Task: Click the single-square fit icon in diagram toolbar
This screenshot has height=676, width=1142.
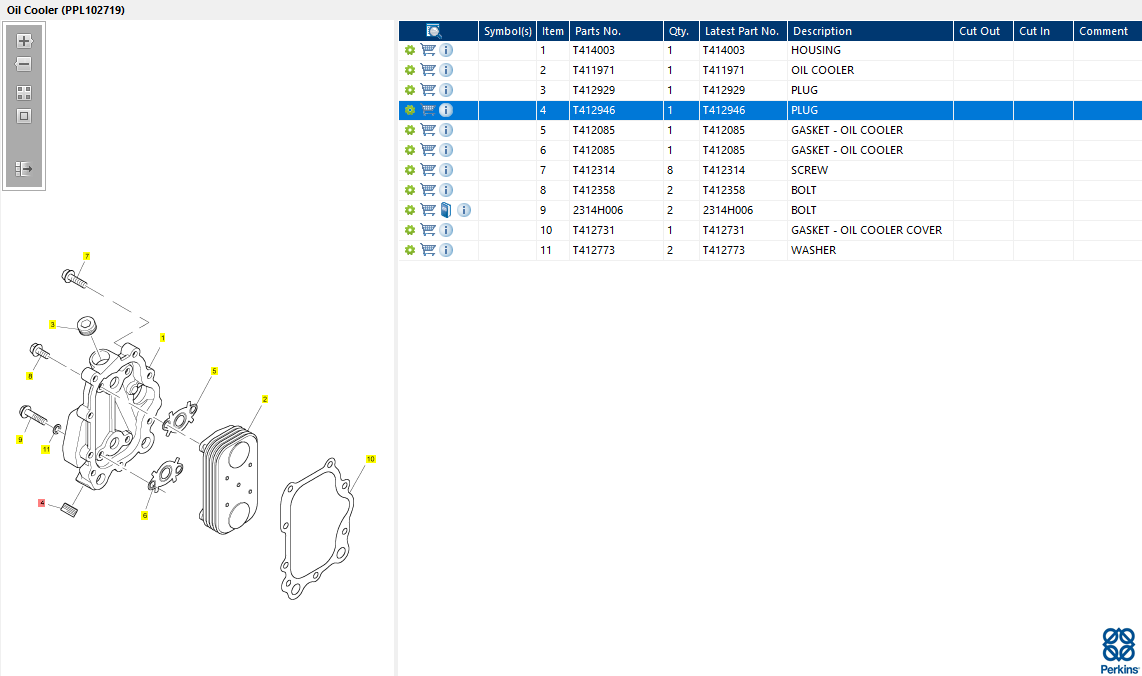Action: pos(24,116)
